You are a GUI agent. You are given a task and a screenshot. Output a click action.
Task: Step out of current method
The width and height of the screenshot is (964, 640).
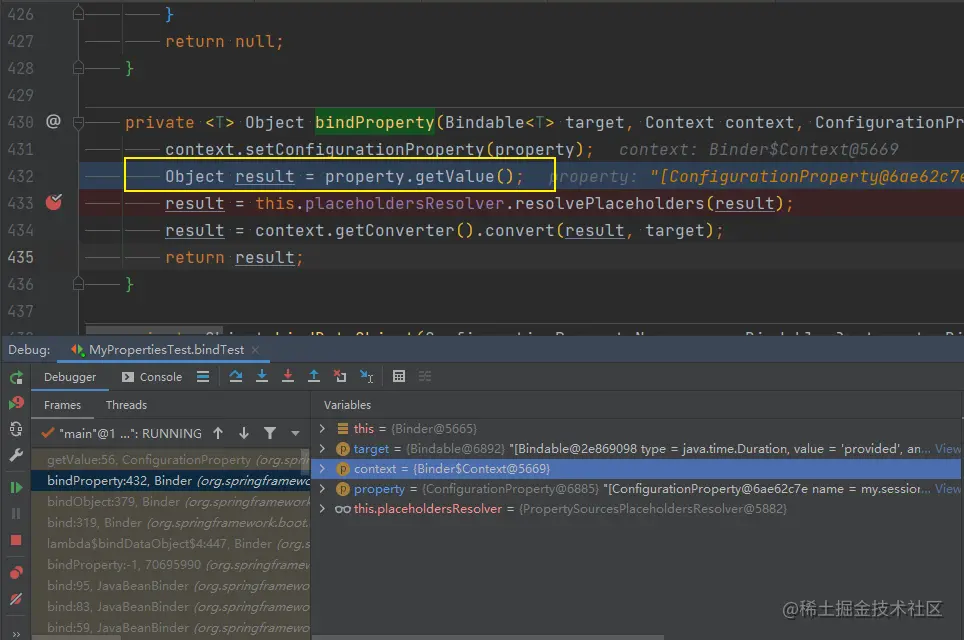click(x=314, y=376)
